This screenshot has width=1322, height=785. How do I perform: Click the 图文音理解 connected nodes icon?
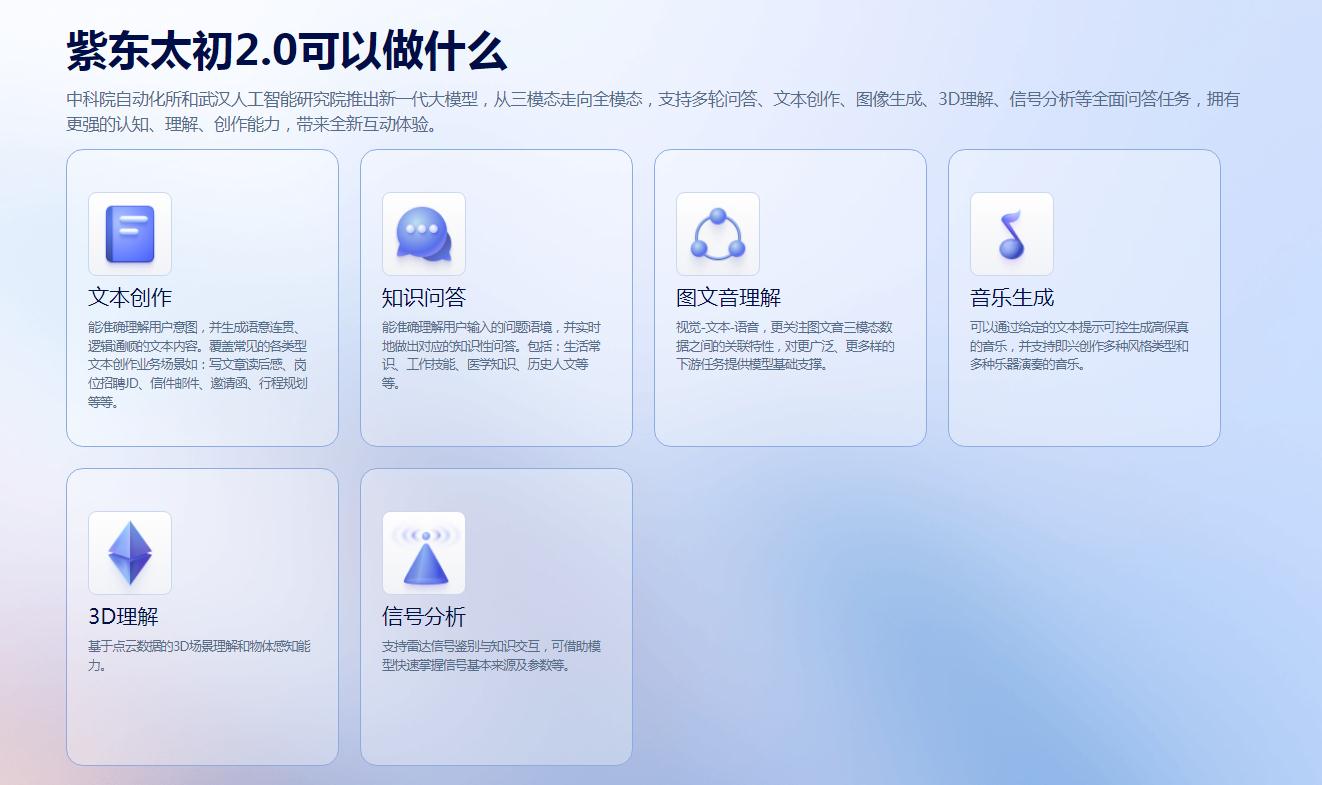tap(718, 234)
